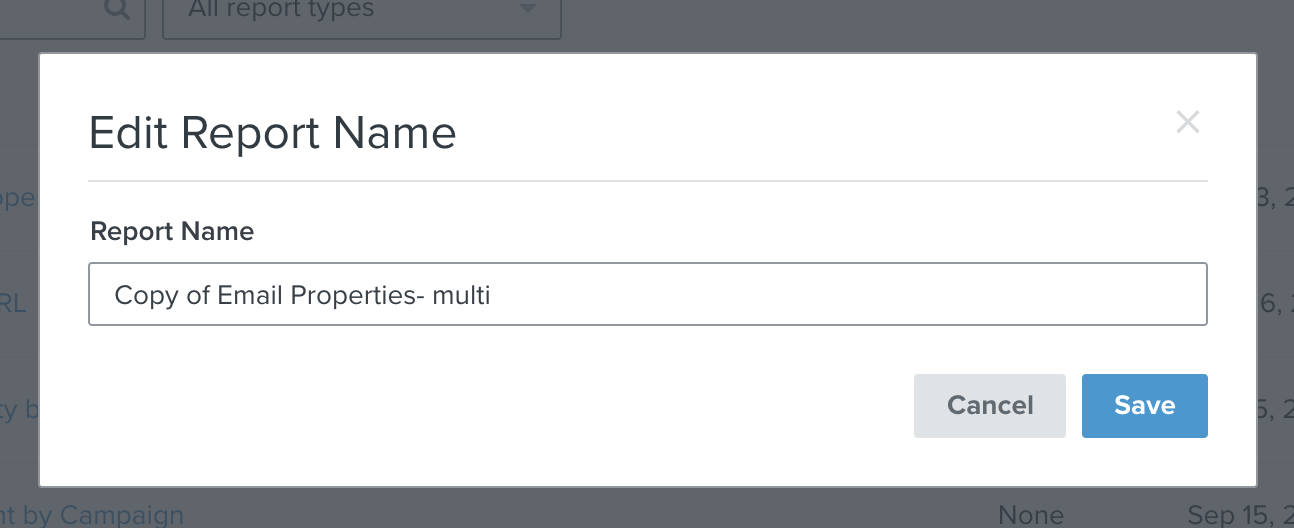Click the "None" cell in bottom row

tap(1030, 516)
